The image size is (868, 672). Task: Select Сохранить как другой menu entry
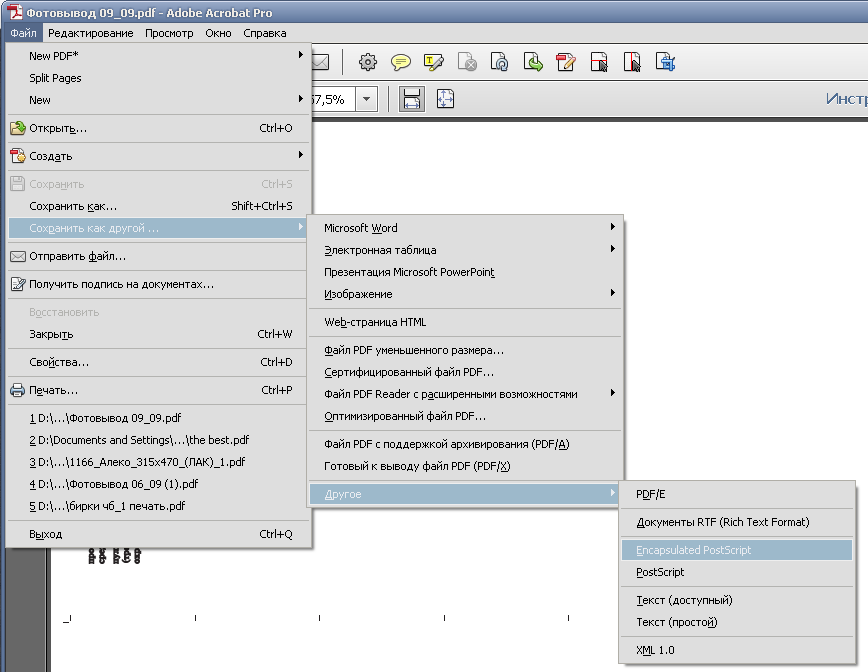(158, 228)
